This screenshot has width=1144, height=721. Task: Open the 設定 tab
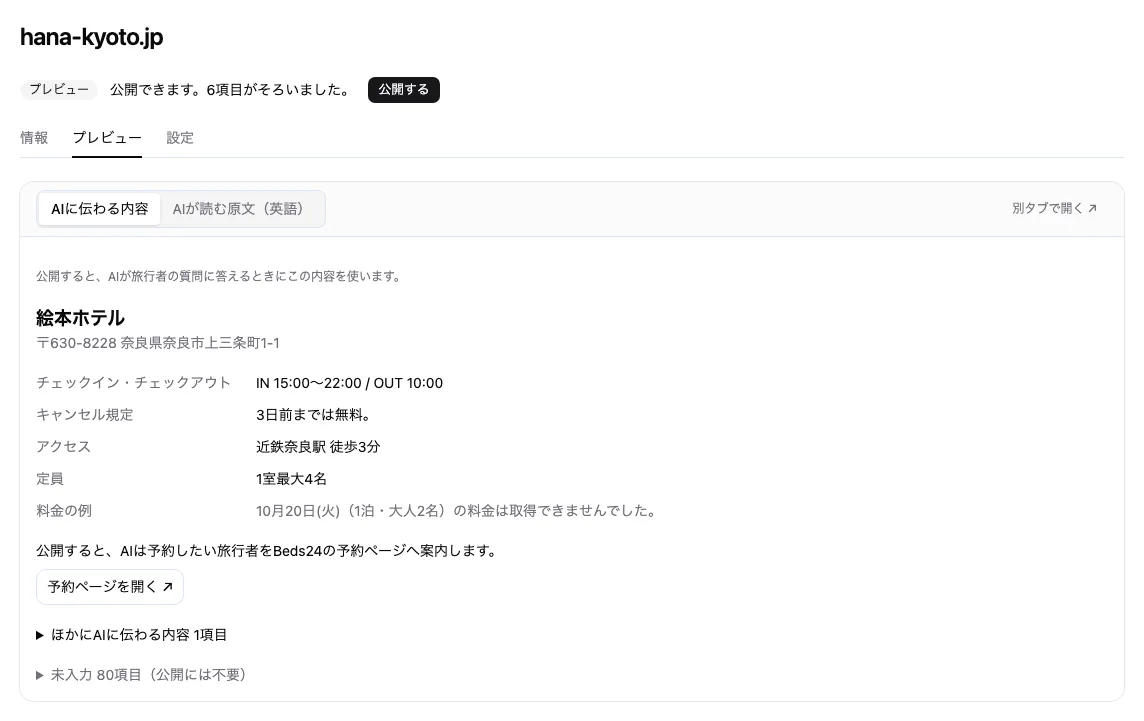click(x=179, y=138)
